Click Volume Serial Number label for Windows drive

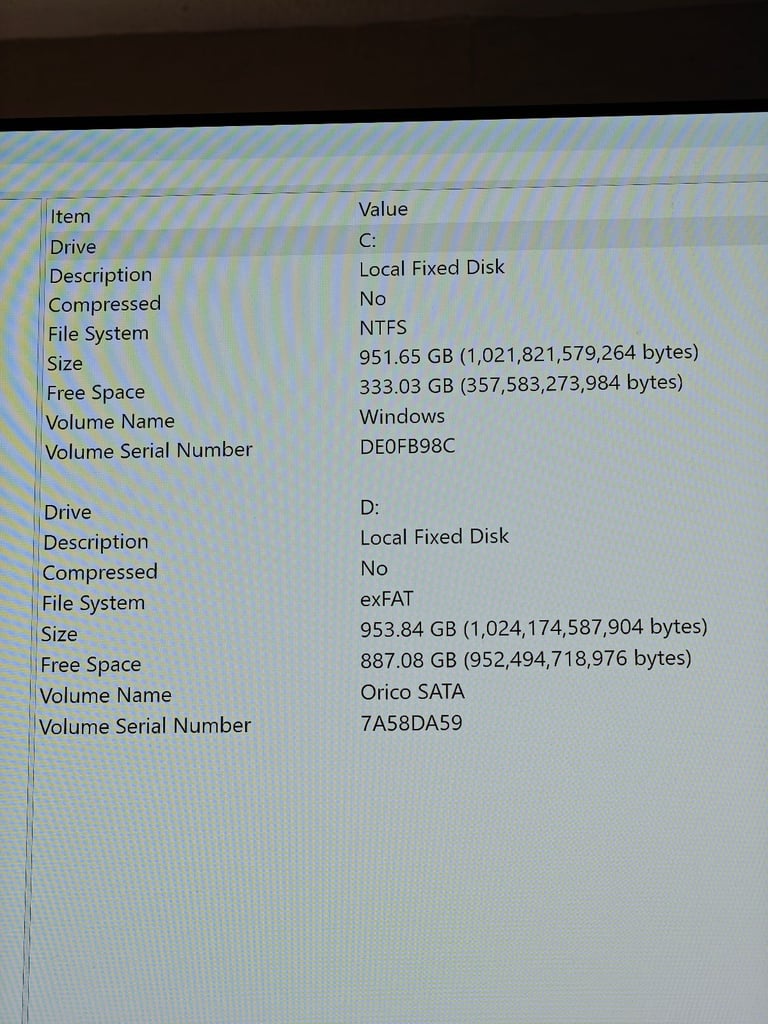[149, 451]
